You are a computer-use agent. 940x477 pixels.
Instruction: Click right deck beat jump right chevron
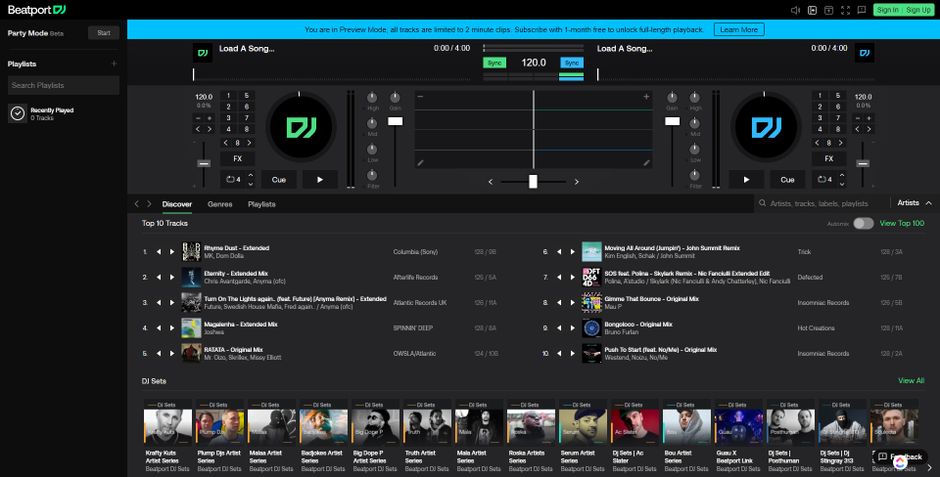click(x=840, y=143)
